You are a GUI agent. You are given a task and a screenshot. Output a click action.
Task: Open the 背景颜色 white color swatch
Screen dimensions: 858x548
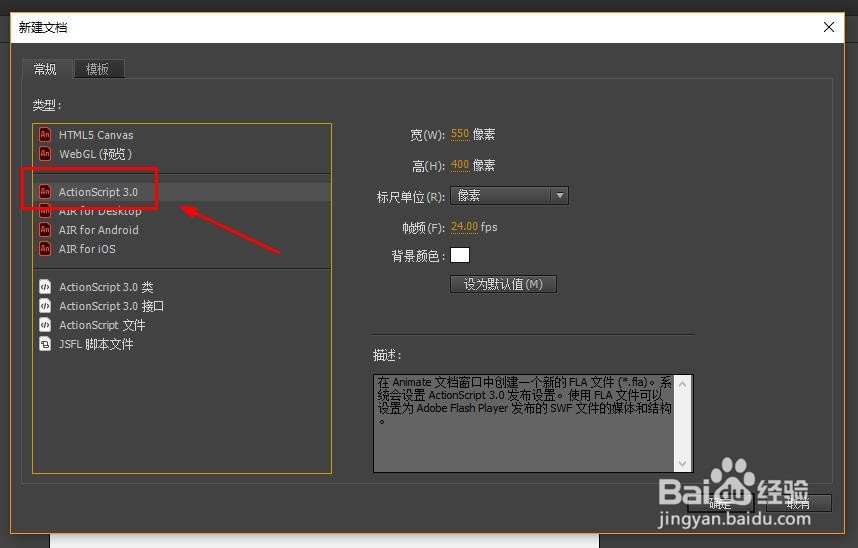click(x=460, y=255)
